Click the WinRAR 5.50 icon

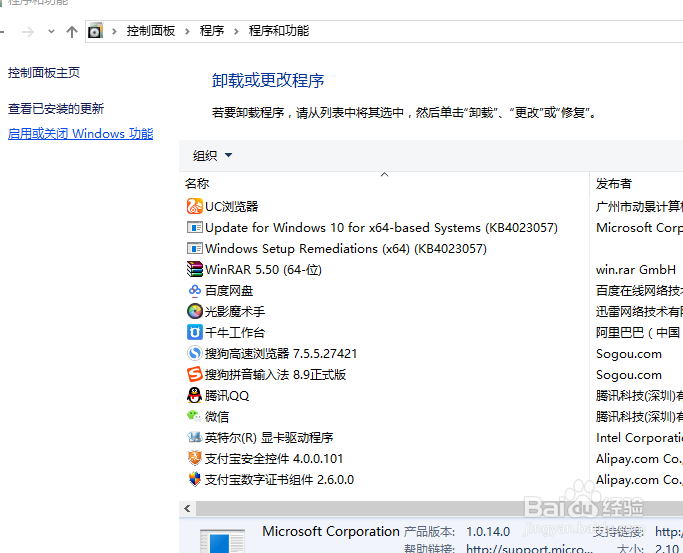195,269
